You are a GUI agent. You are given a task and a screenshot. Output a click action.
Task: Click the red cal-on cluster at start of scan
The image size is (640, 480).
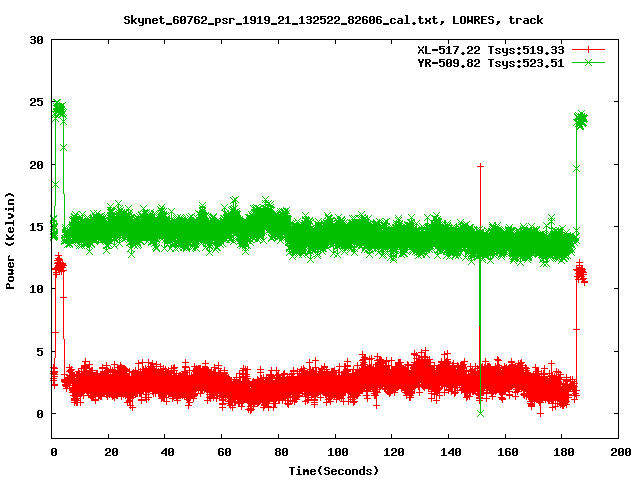tap(59, 264)
